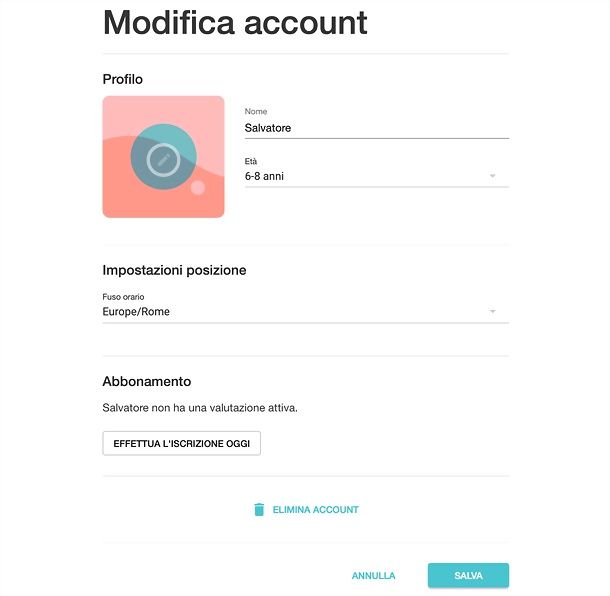The height and width of the screenshot is (596, 610).
Task: Focus the Nome field containing Salvatore
Action: [377, 128]
